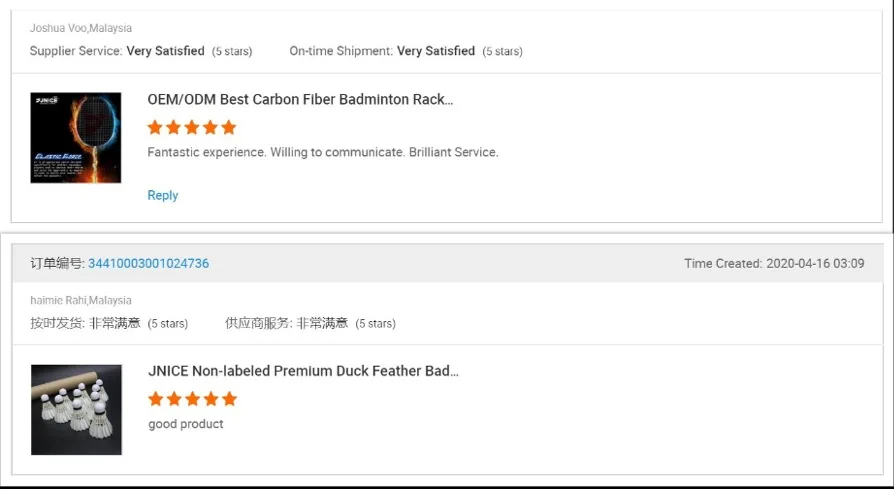
Task: Click reviewer name haimie Rahi, Malaysia
Action: (x=80, y=300)
